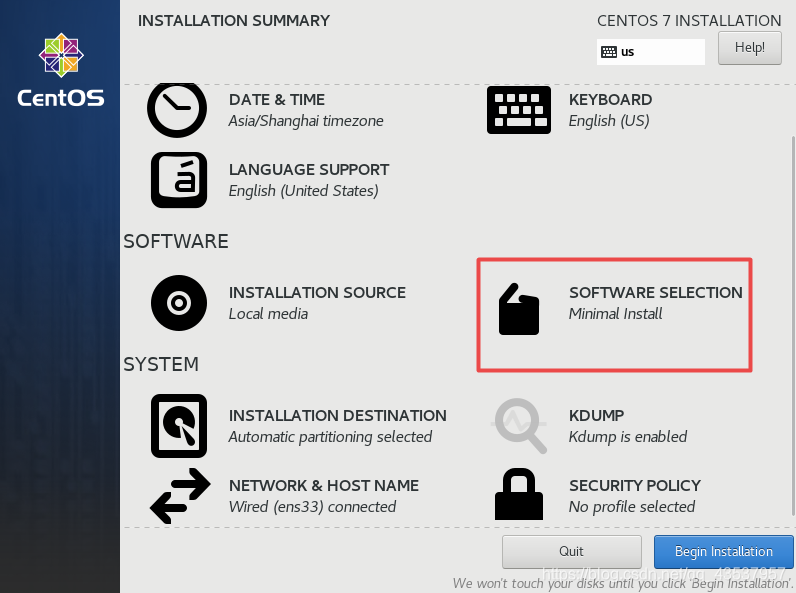Click English (United States) text

303,191
